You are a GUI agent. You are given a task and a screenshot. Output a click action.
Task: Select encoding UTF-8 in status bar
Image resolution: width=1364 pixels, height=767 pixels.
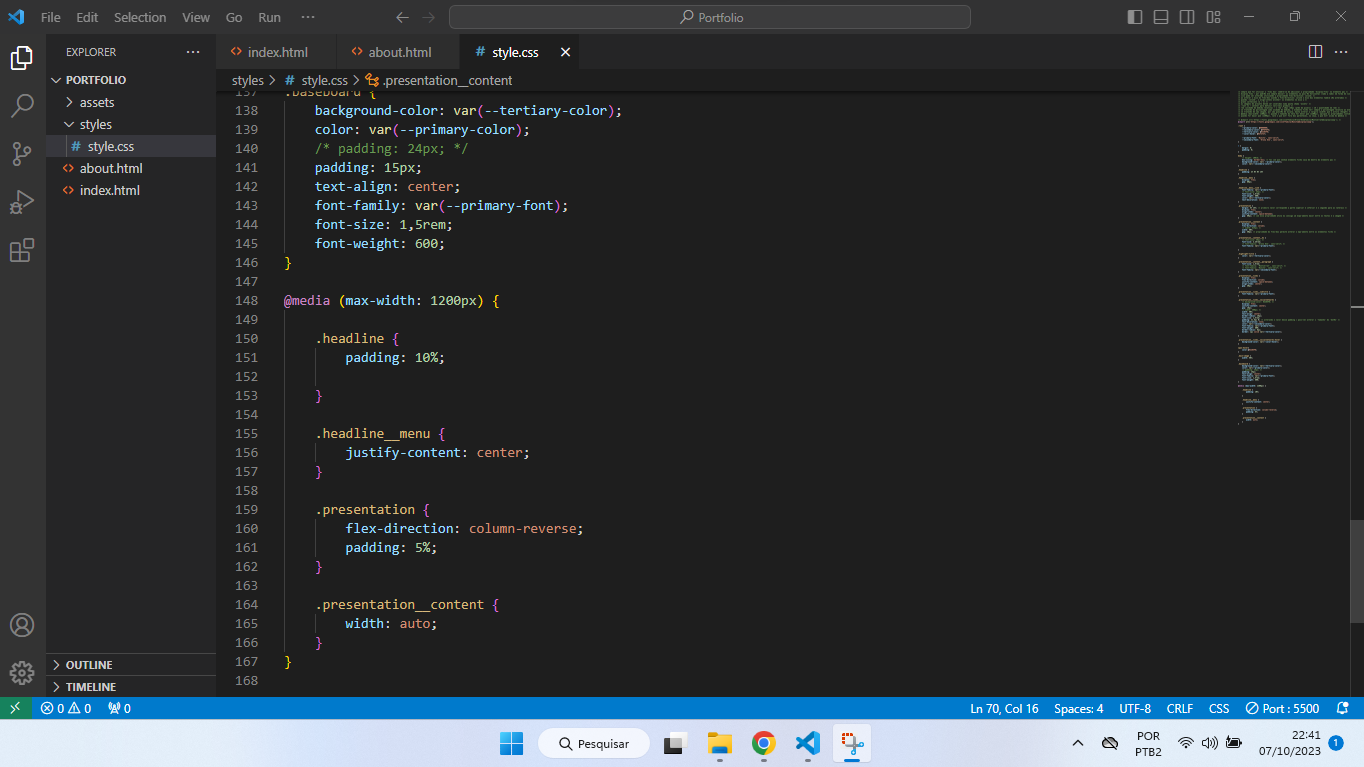(1135, 708)
